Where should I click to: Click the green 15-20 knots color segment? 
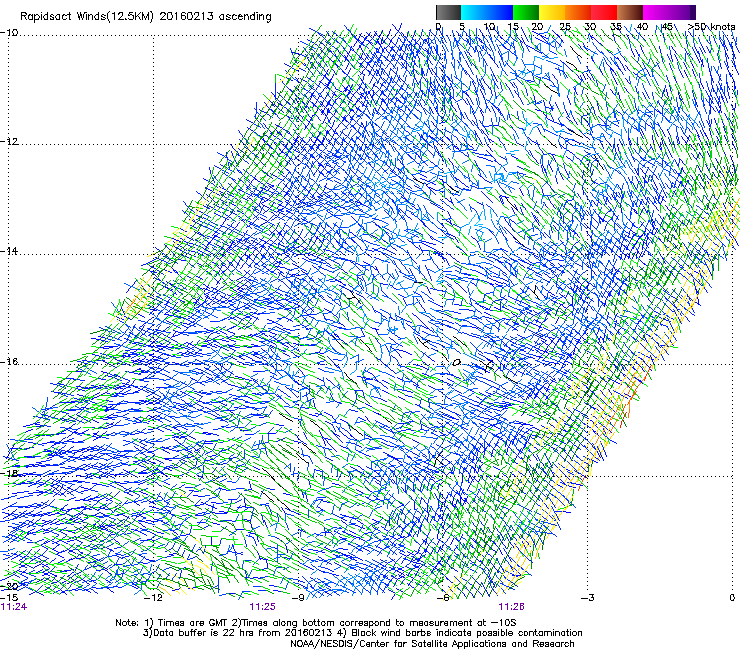(526, 12)
